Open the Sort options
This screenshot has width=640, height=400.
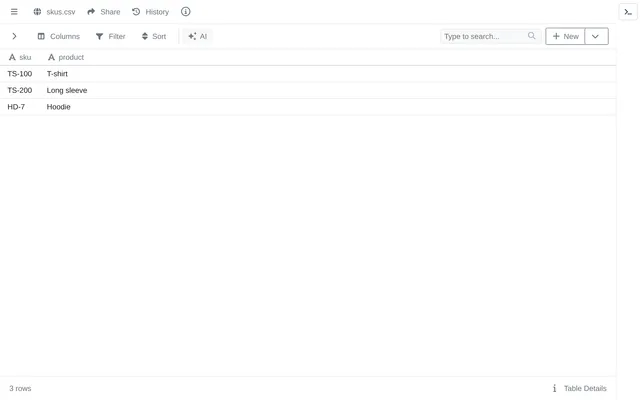154,36
